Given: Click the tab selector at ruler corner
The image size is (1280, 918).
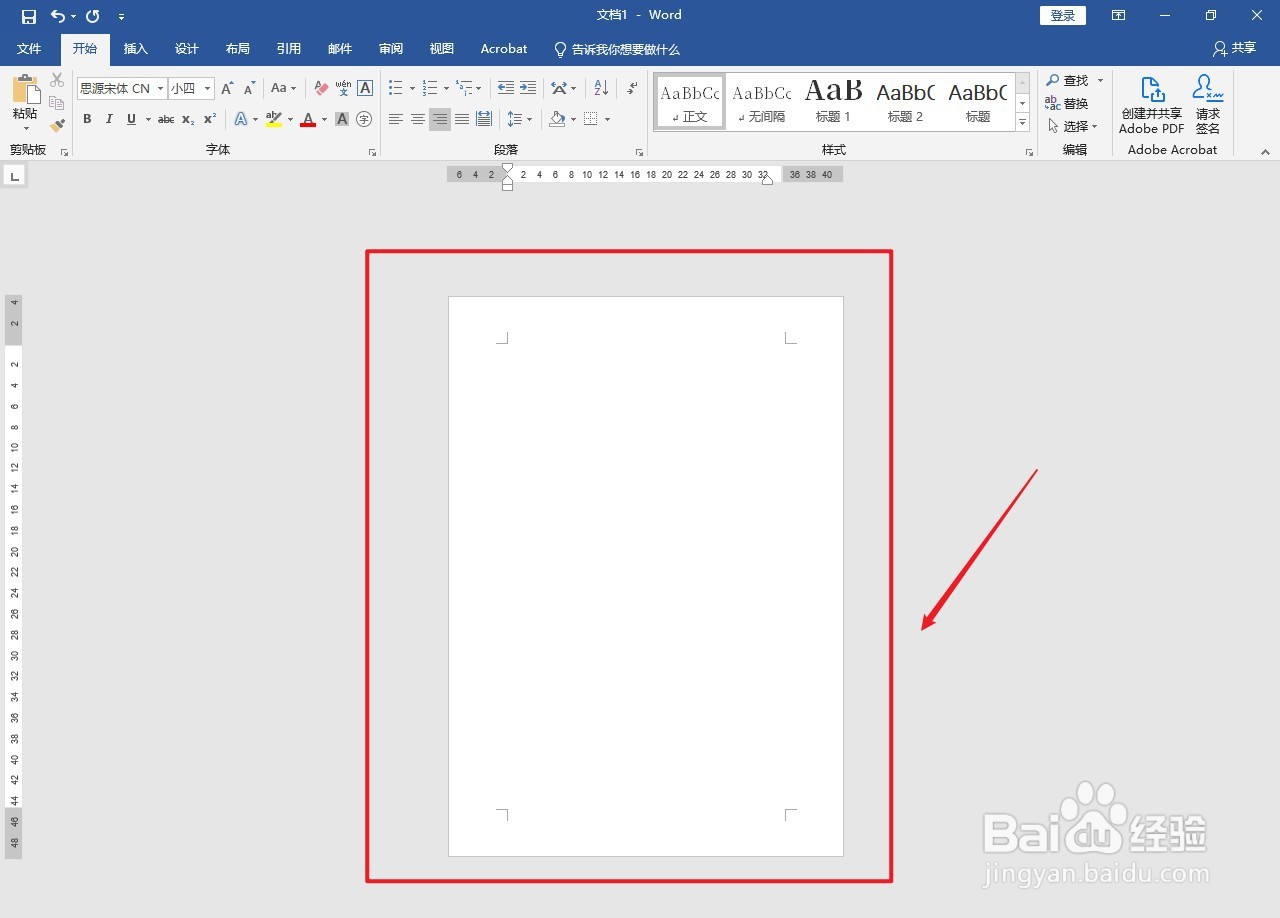Looking at the screenshot, I should tap(14, 177).
